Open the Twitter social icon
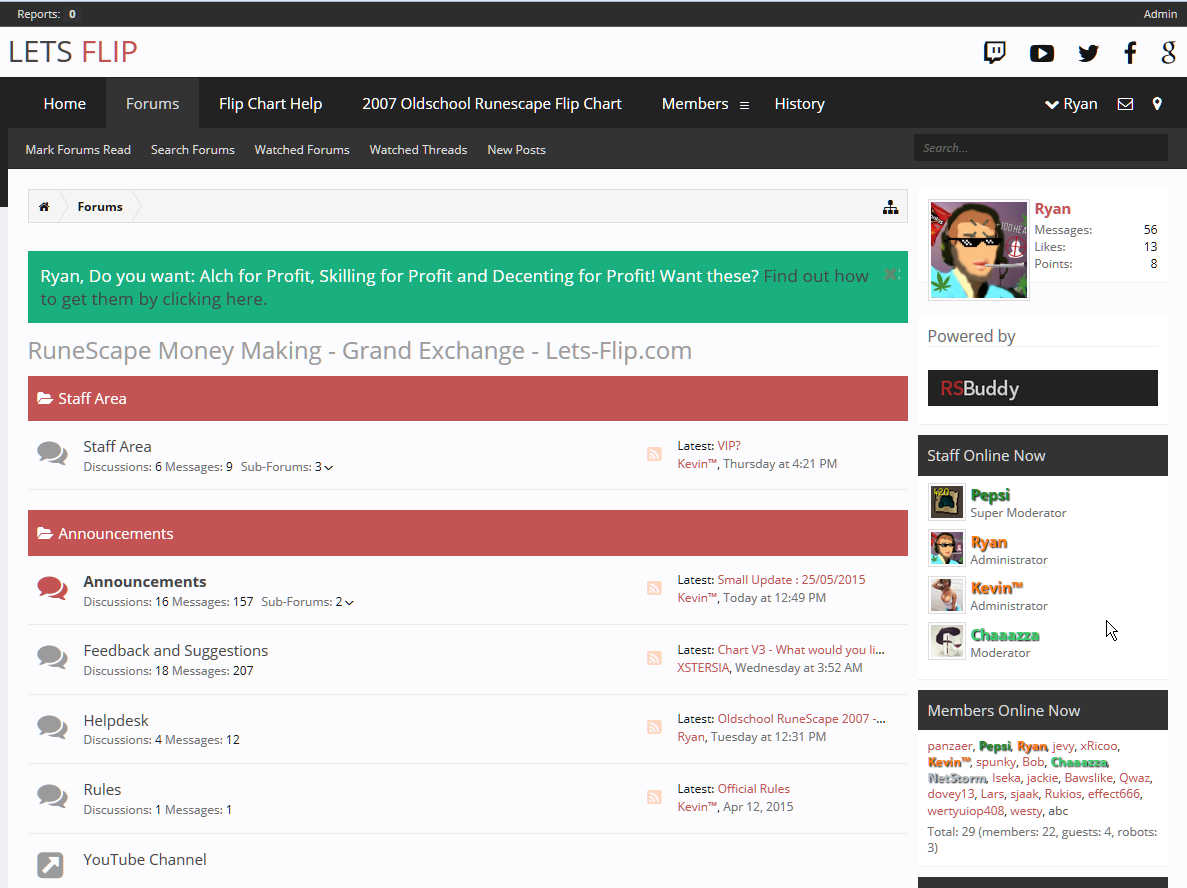The height and width of the screenshot is (888, 1187). click(1088, 54)
